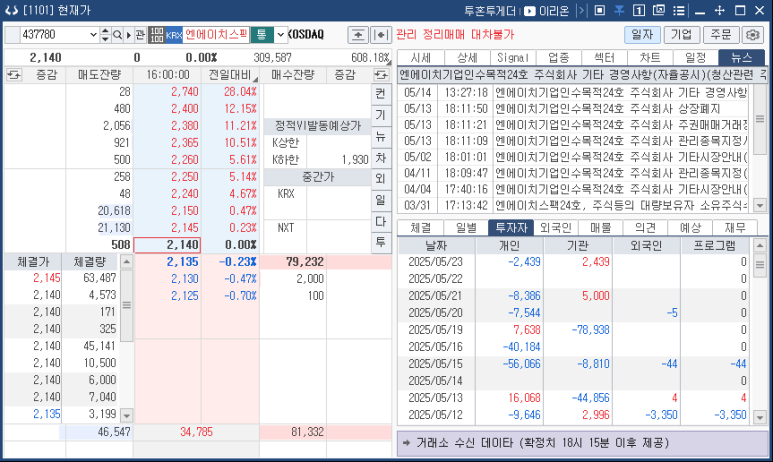Image resolution: width=773 pixels, height=462 pixels.
Task: Switch to the 업종 tab
Action: coord(559,58)
